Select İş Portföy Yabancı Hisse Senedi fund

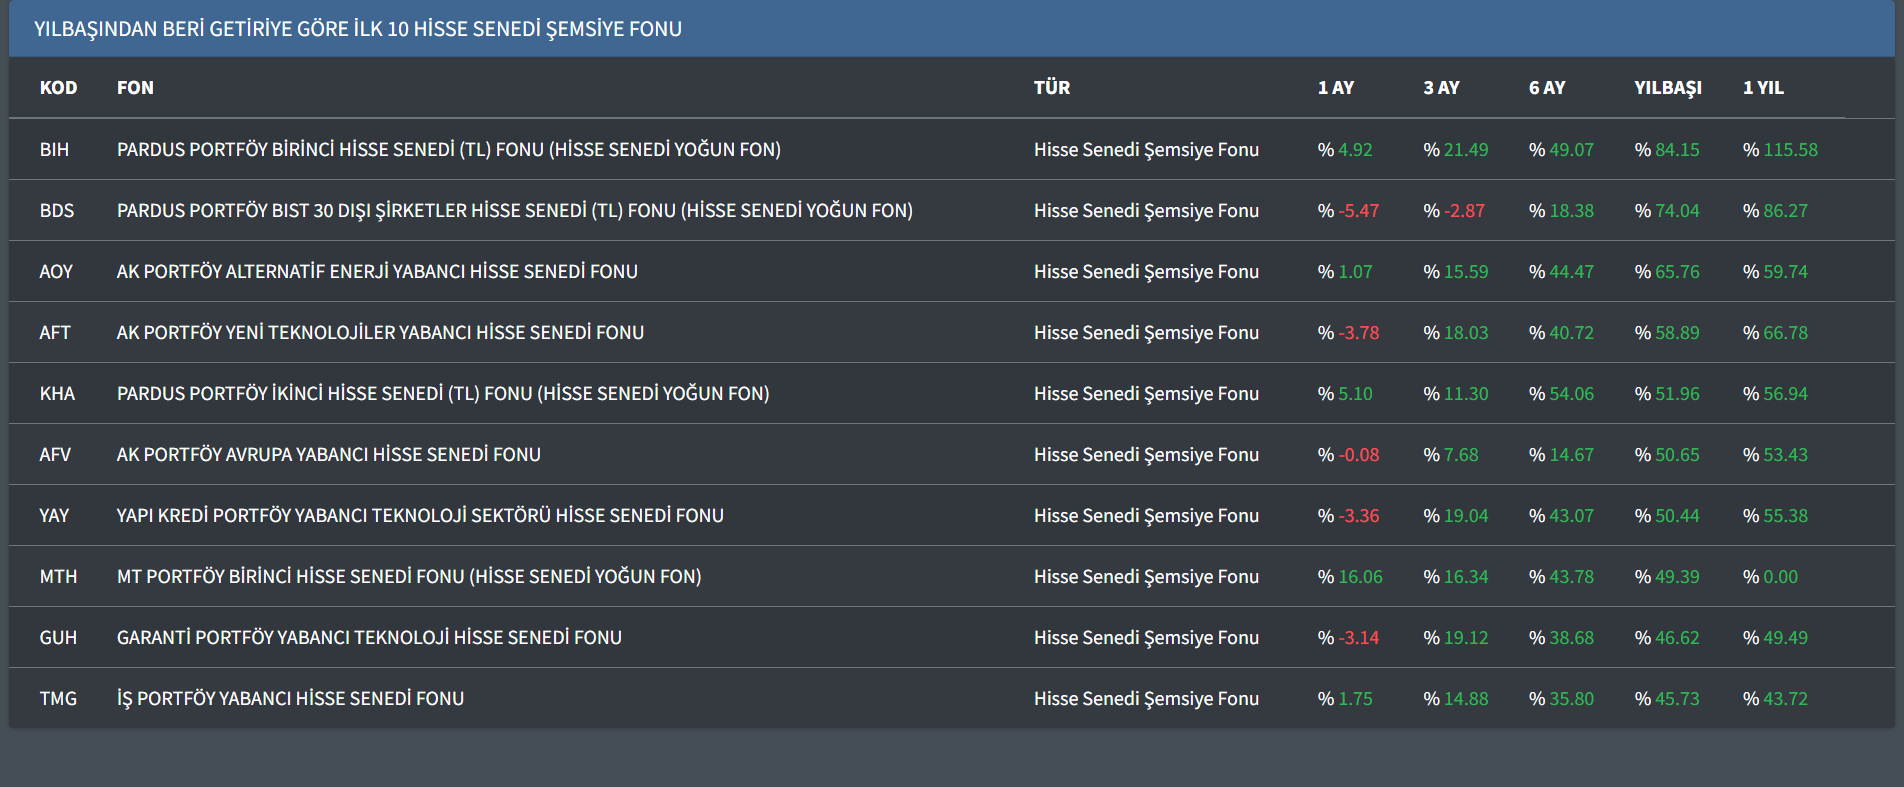point(290,699)
